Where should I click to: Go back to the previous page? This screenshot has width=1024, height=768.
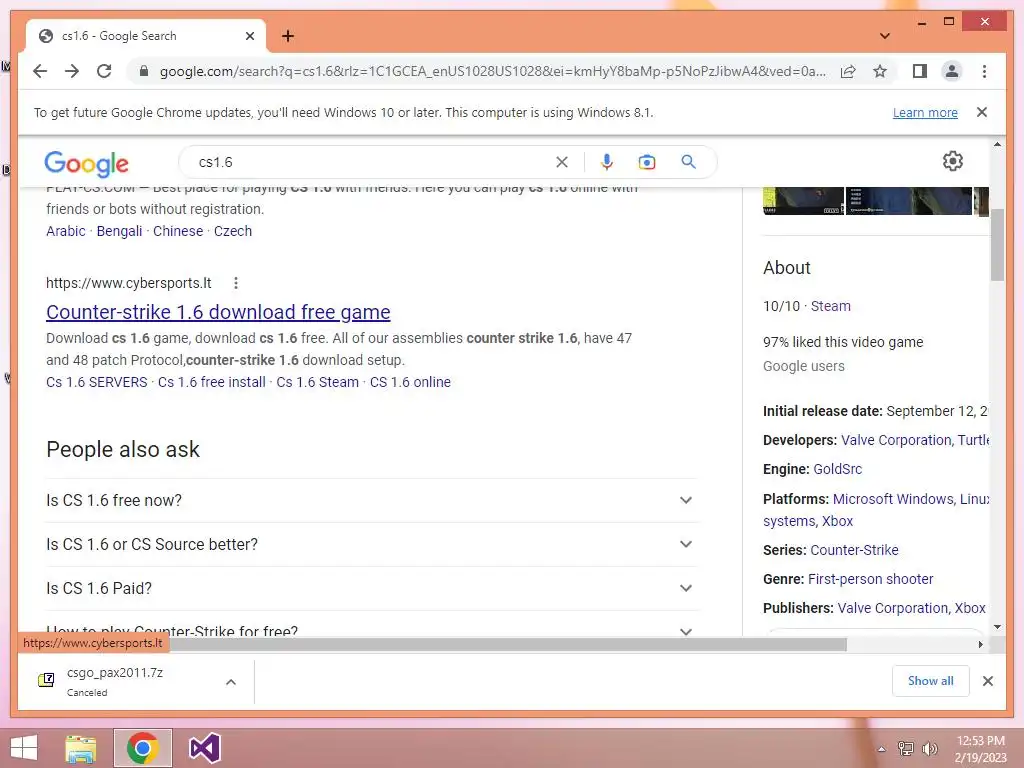(40, 71)
